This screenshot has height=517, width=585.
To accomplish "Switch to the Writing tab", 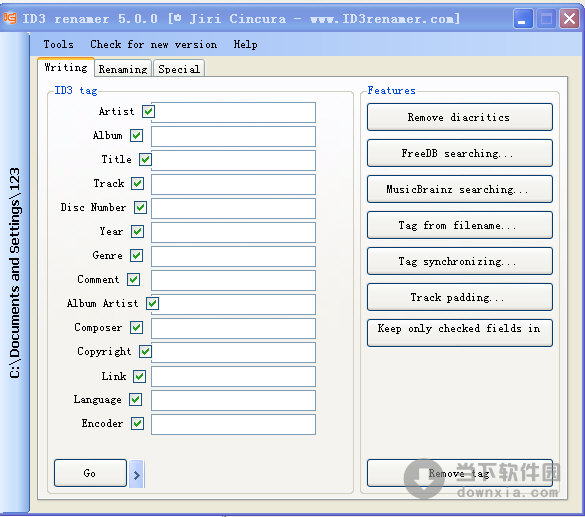I will coord(66,68).
